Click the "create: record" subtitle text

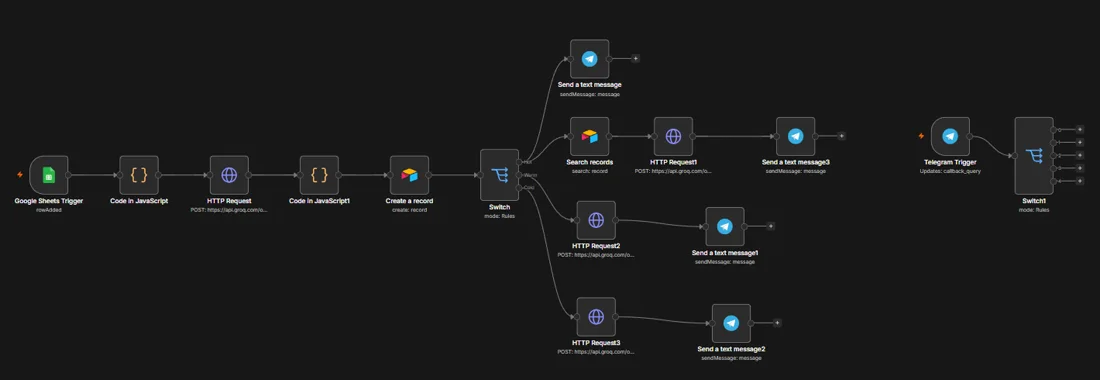(x=409, y=209)
